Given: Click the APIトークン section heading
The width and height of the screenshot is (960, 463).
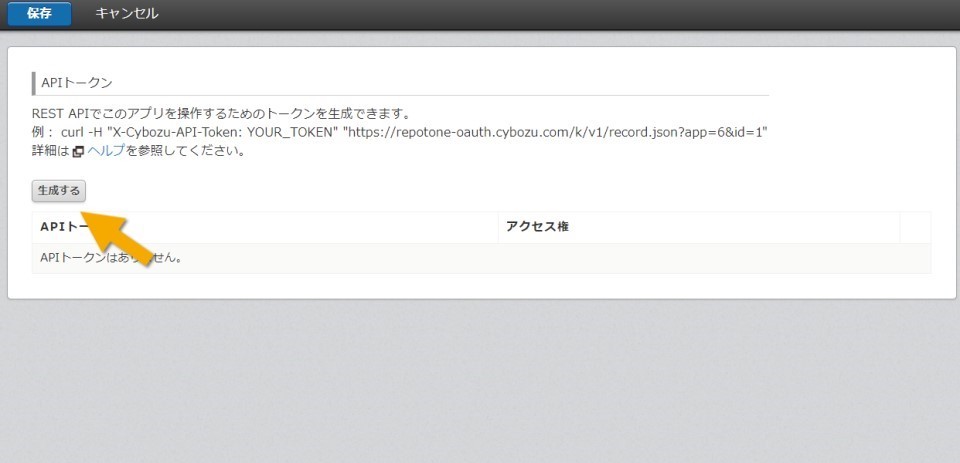Looking at the screenshot, I should (77, 83).
